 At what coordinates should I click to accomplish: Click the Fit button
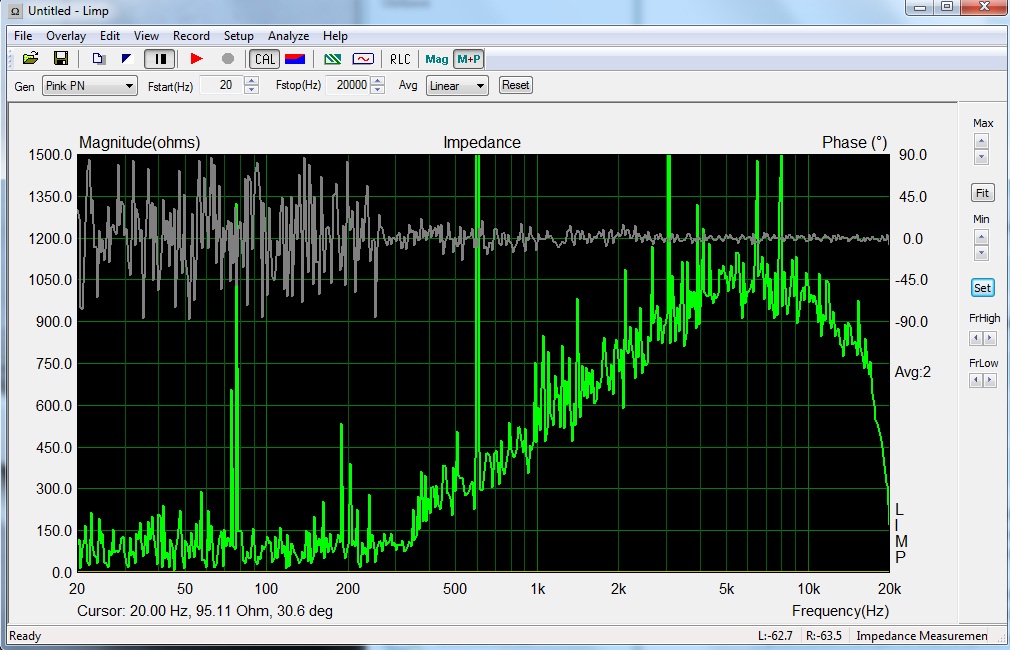tap(982, 193)
